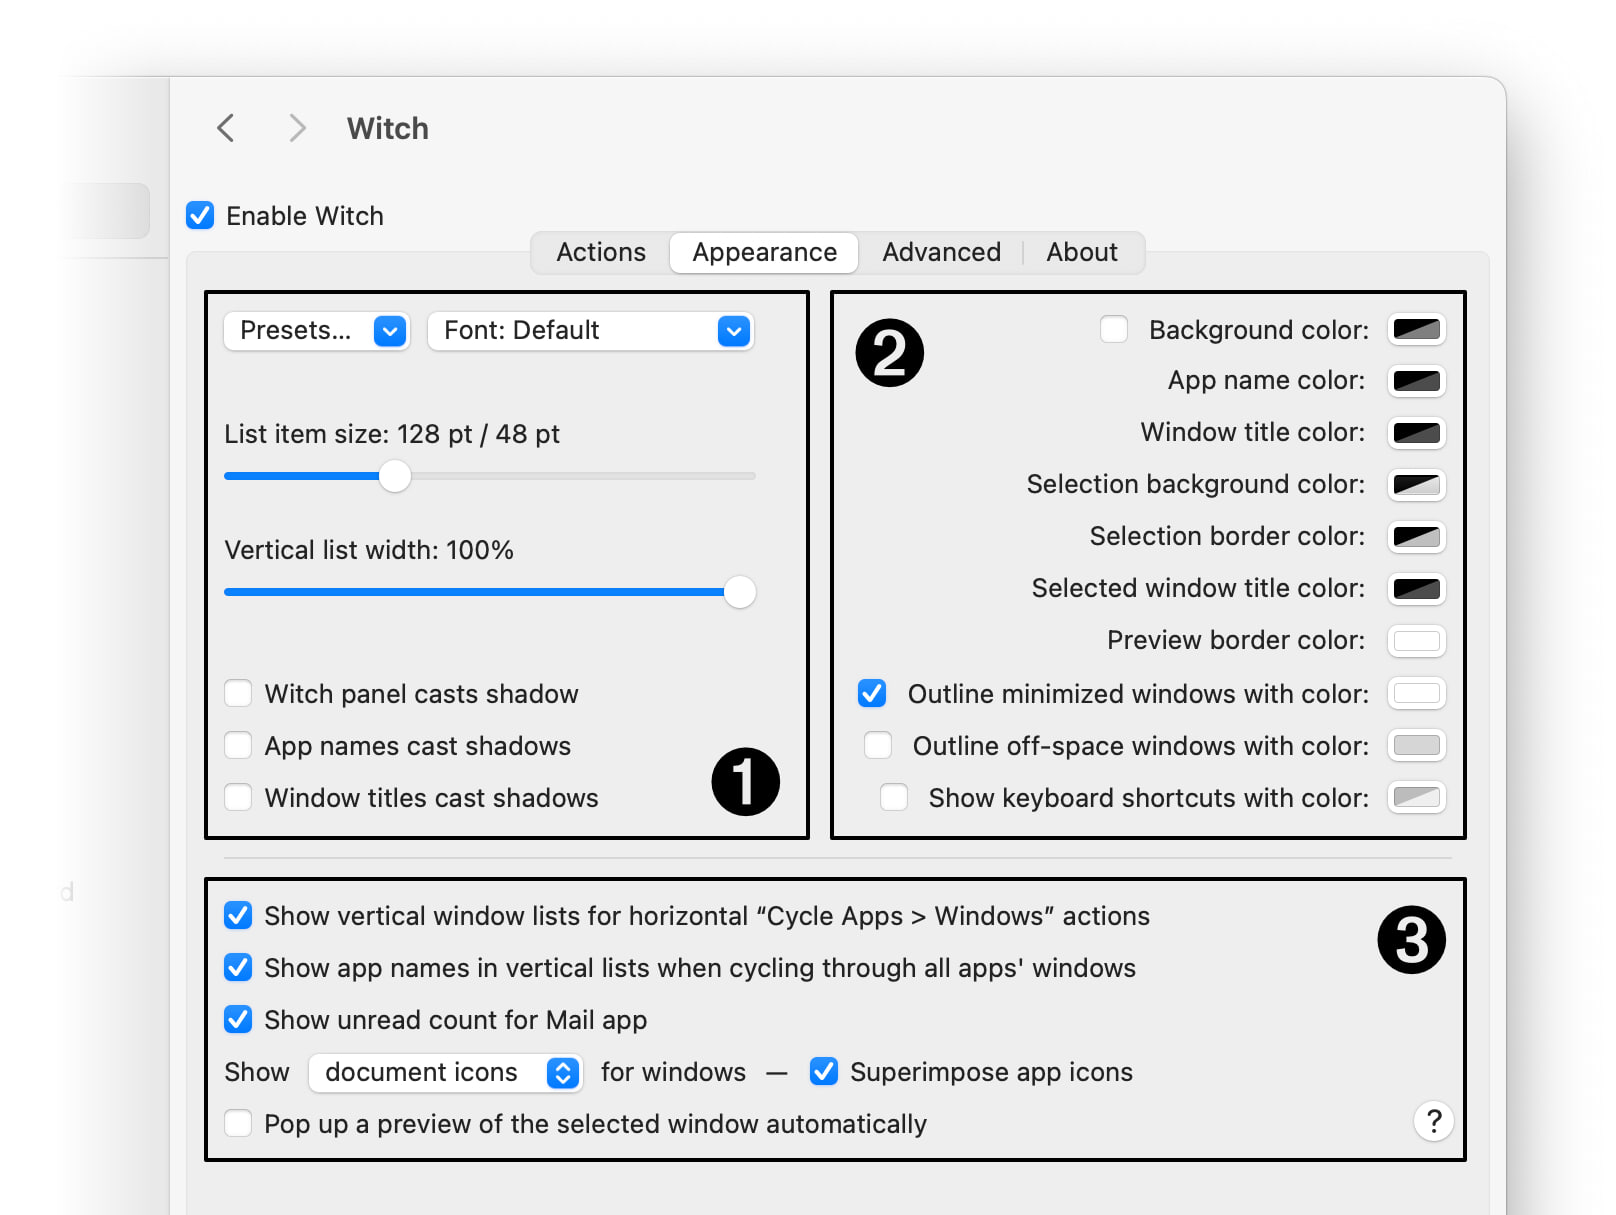
Task: Click the Vertical list width slider
Action: coord(490,592)
